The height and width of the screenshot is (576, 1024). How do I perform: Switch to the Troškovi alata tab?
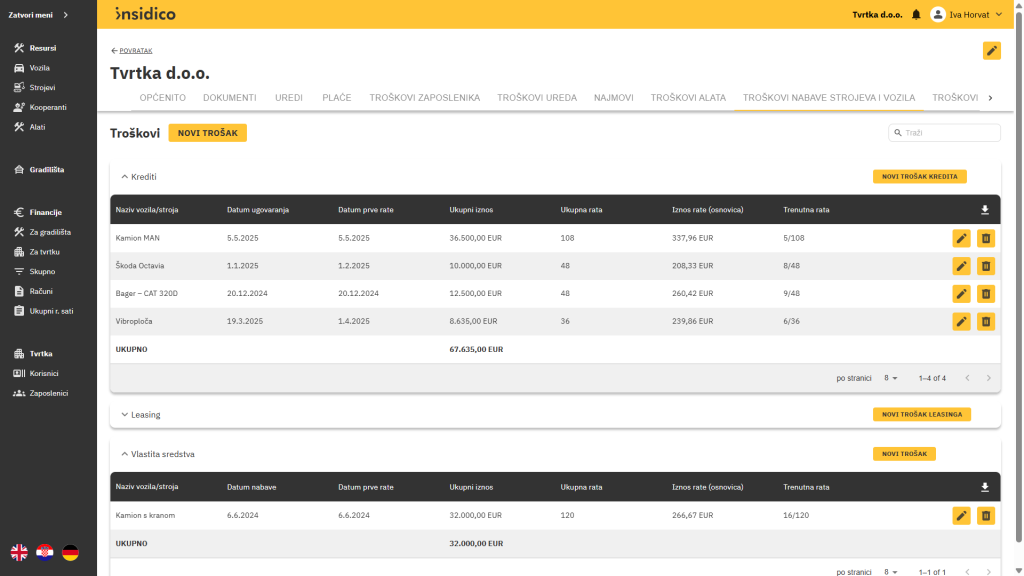point(688,98)
